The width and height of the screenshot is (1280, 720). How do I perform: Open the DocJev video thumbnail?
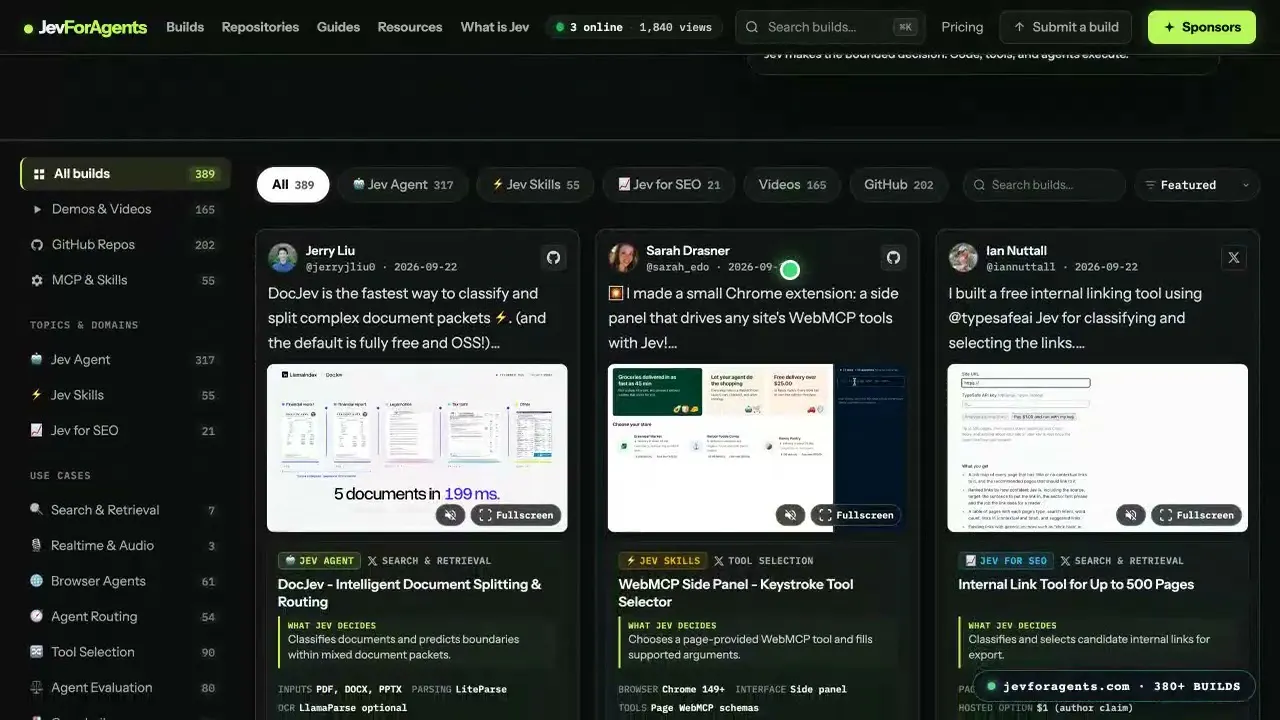pos(417,448)
